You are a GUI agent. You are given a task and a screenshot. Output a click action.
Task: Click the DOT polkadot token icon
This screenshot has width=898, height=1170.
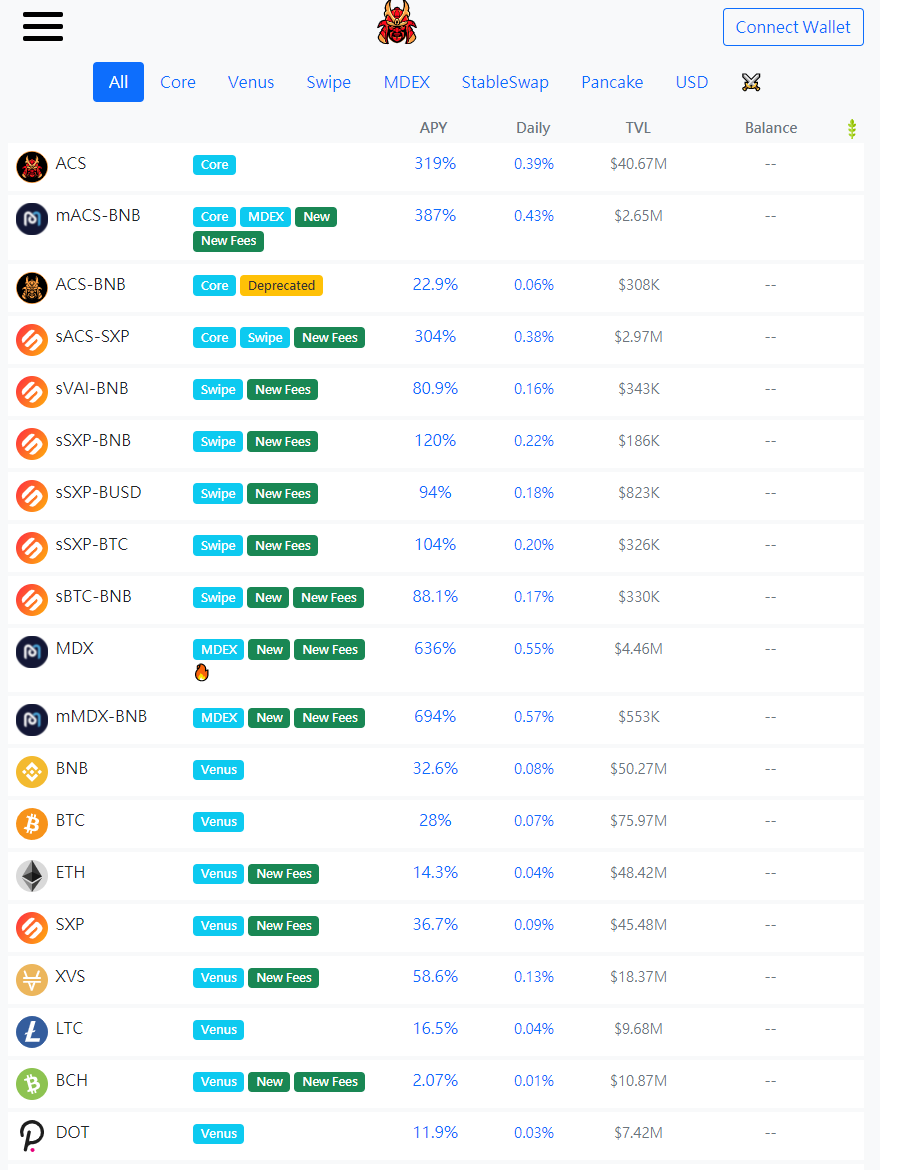[32, 1136]
